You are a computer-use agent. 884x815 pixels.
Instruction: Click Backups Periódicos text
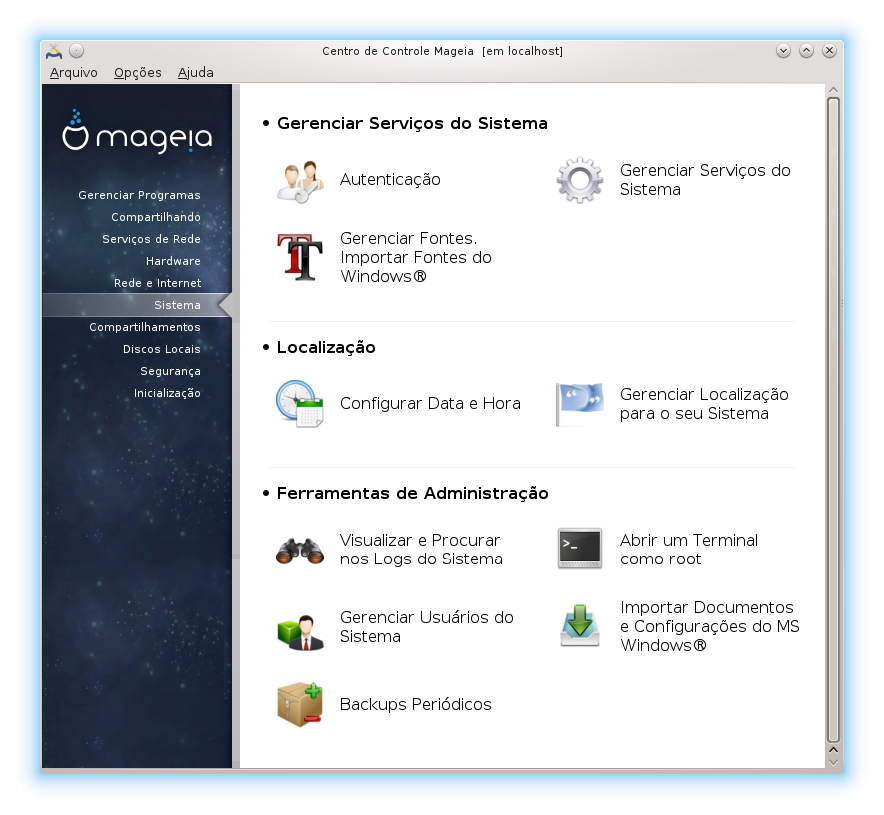coord(416,705)
